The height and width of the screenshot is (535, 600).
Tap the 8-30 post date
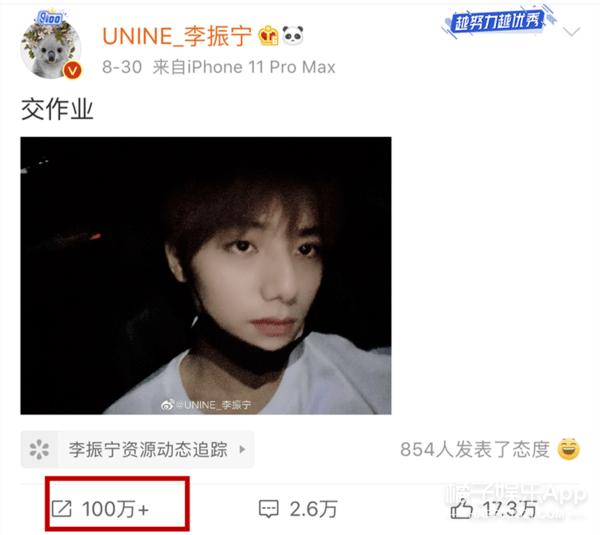coord(122,67)
